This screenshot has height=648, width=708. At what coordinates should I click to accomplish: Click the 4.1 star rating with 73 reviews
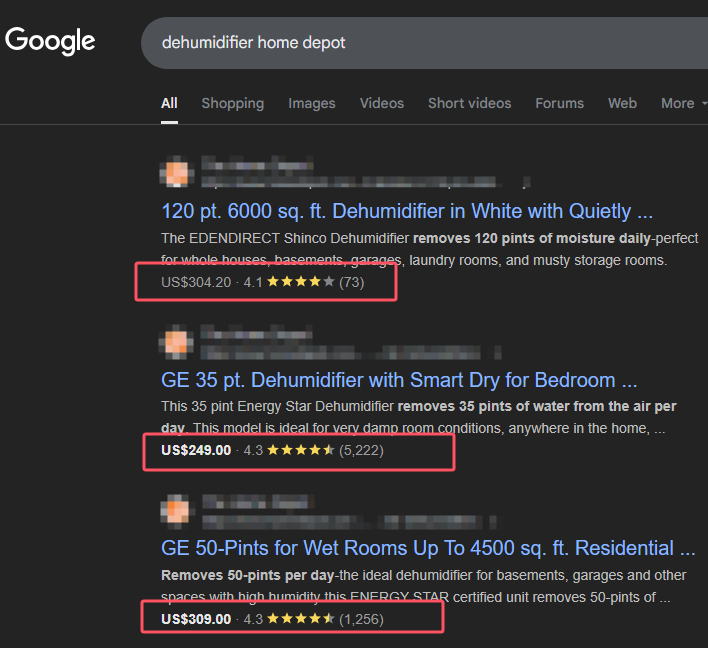tap(304, 282)
